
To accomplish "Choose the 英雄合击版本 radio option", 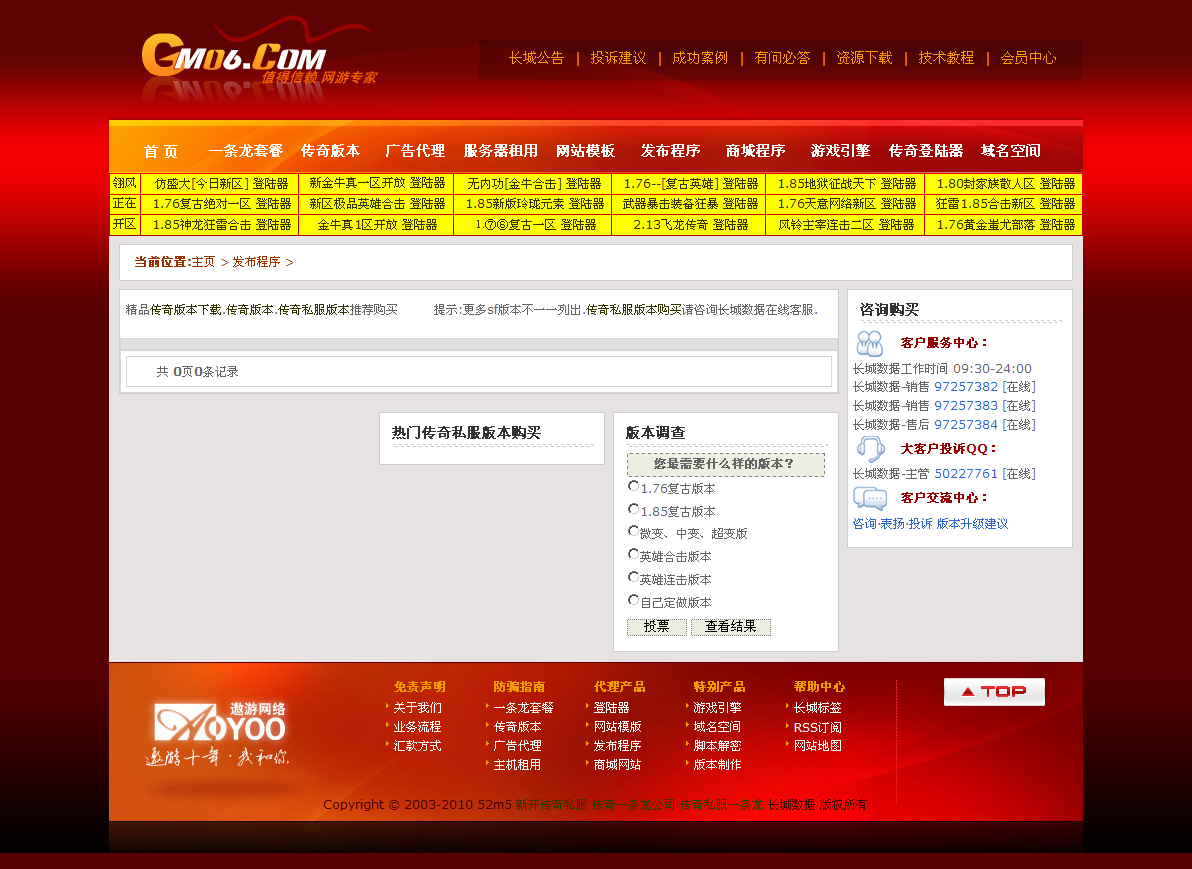I will pyautogui.click(x=633, y=555).
